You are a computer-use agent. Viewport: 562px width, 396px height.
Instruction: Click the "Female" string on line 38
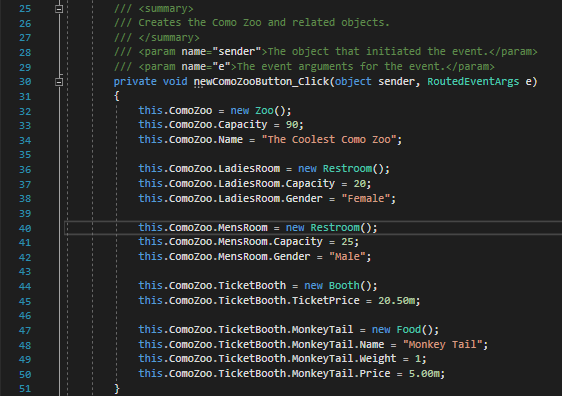click(x=366, y=199)
